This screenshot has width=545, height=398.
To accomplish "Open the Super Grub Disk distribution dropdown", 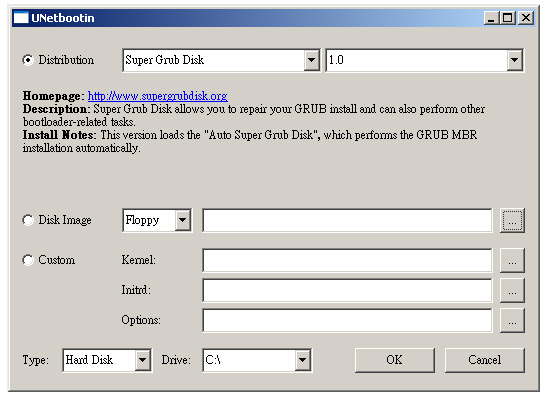I will tap(221, 60).
